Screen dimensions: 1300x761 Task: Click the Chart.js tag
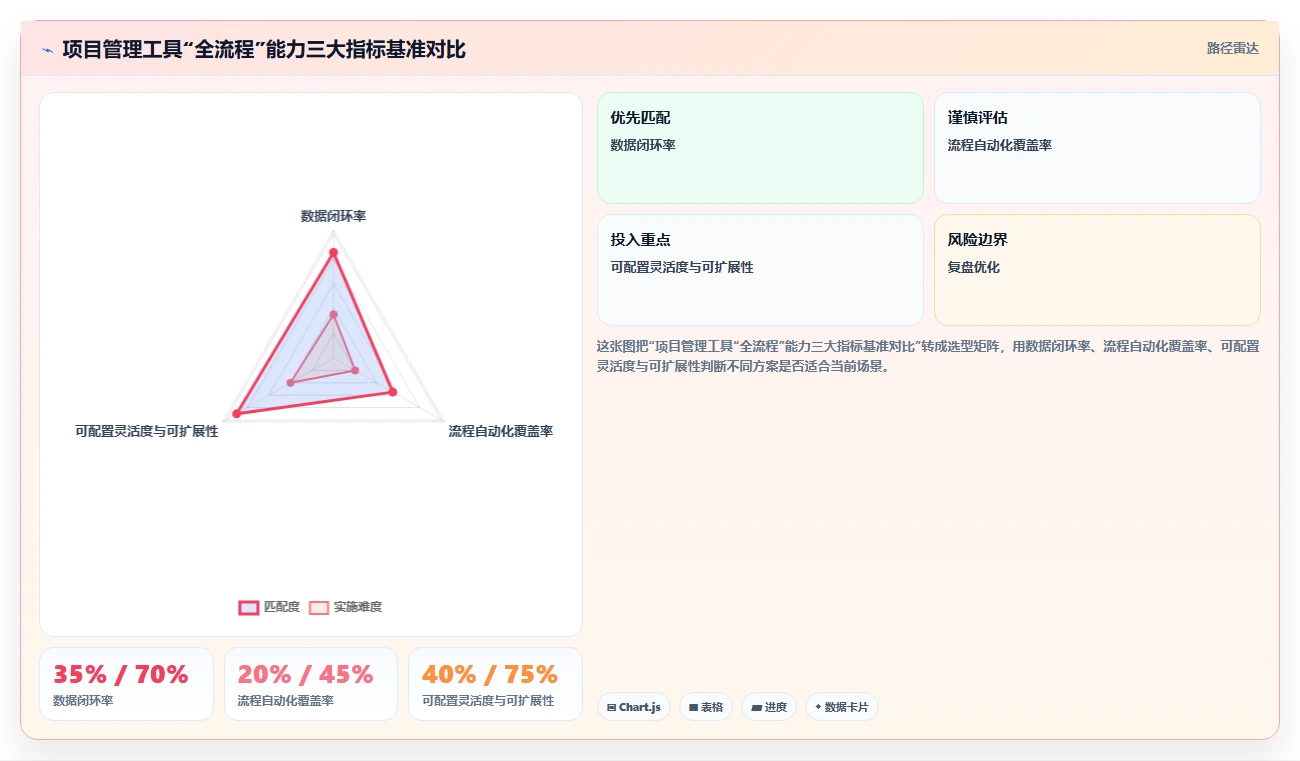634,707
